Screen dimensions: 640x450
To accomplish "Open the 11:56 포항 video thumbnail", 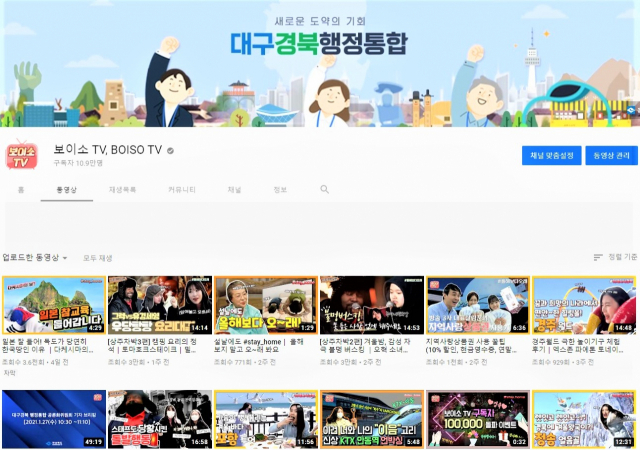I will click(x=266, y=419).
